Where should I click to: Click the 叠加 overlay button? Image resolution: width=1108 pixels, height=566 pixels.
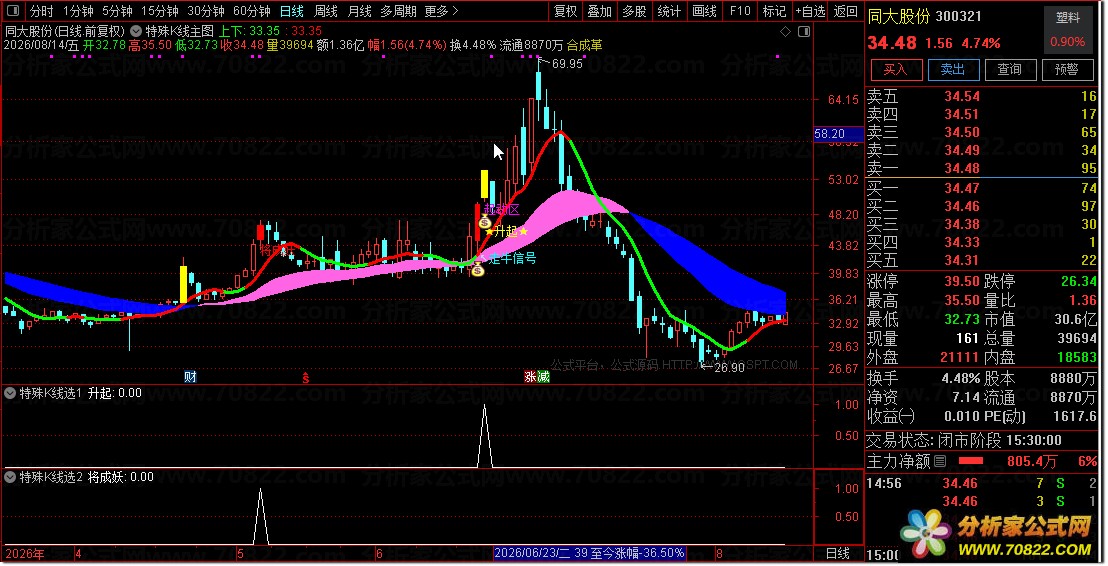tap(599, 11)
